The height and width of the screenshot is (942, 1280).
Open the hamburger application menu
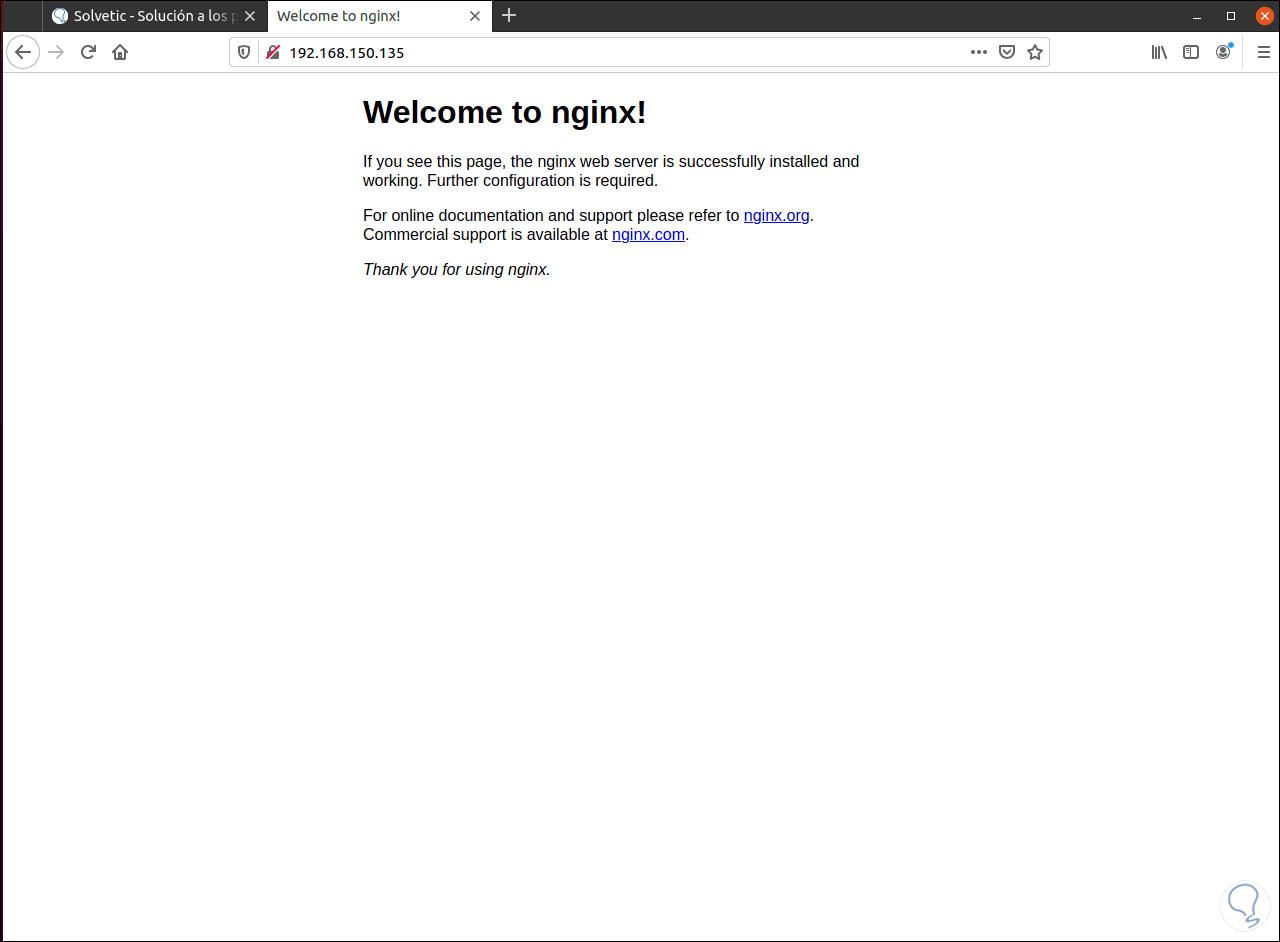click(x=1263, y=52)
